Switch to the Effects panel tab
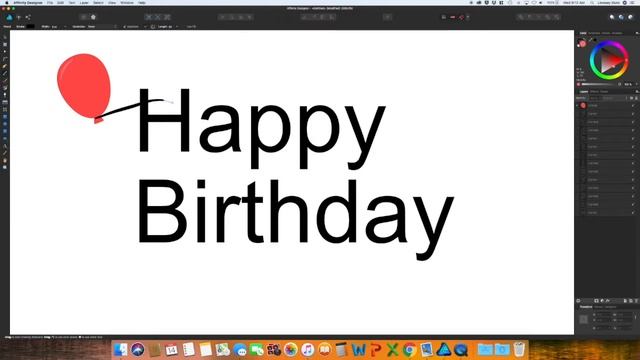The image size is (640, 360). 594,91
